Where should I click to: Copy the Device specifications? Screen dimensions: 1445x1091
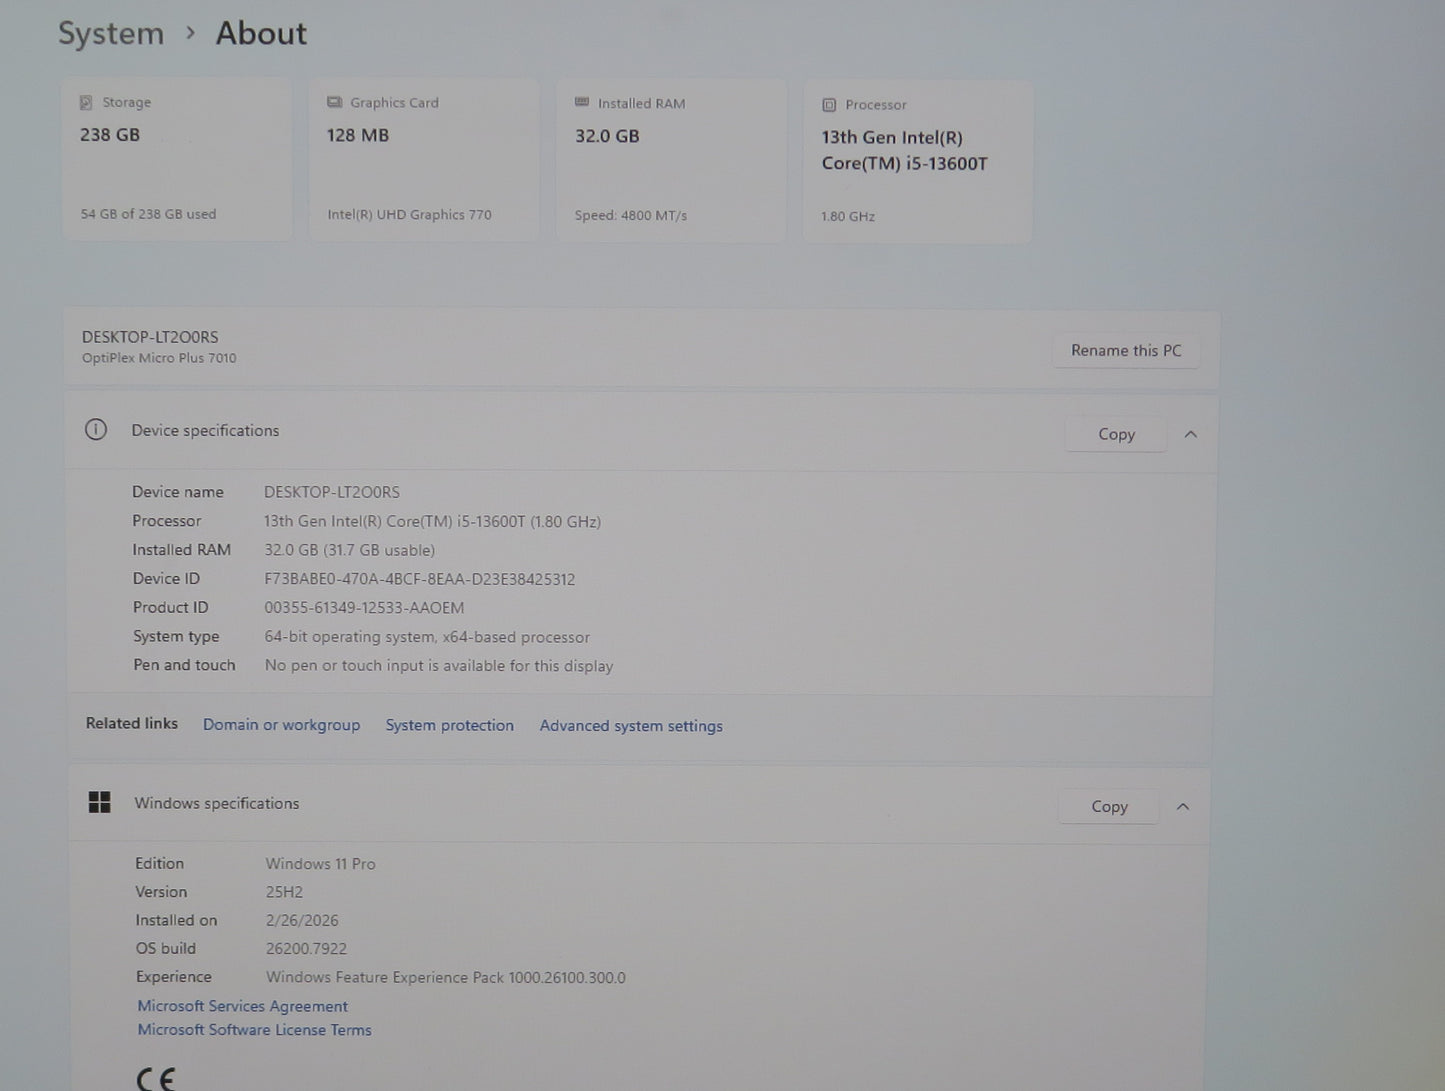tap(1116, 434)
